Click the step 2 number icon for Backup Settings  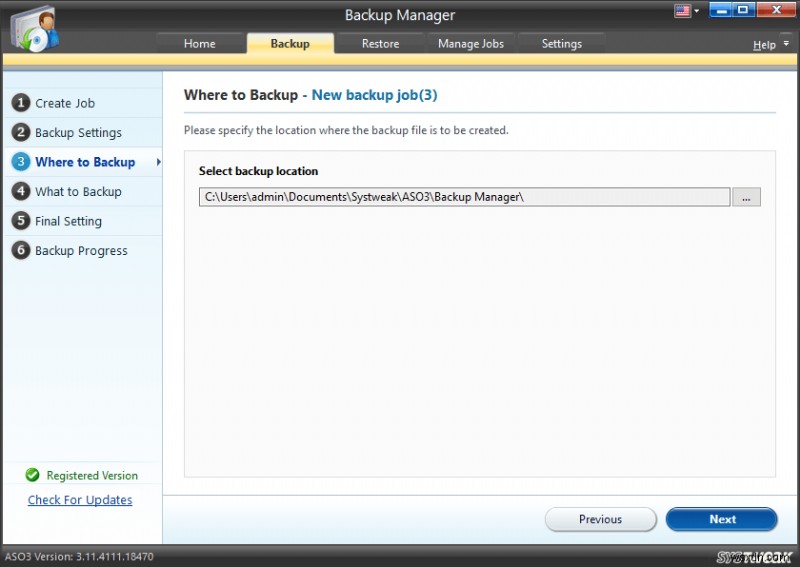tap(21, 132)
